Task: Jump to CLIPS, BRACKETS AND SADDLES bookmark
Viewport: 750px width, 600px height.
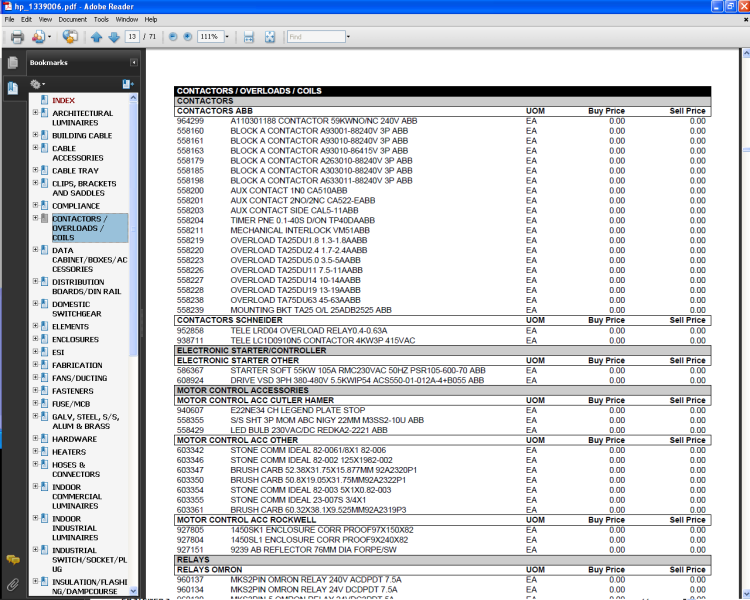Action: [x=84, y=188]
